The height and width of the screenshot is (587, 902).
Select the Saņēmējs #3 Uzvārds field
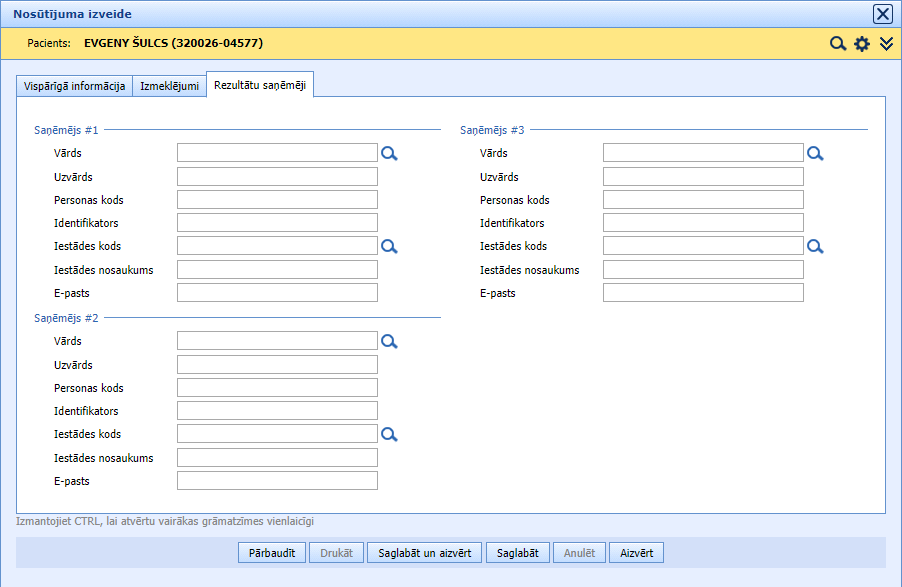[x=703, y=177]
